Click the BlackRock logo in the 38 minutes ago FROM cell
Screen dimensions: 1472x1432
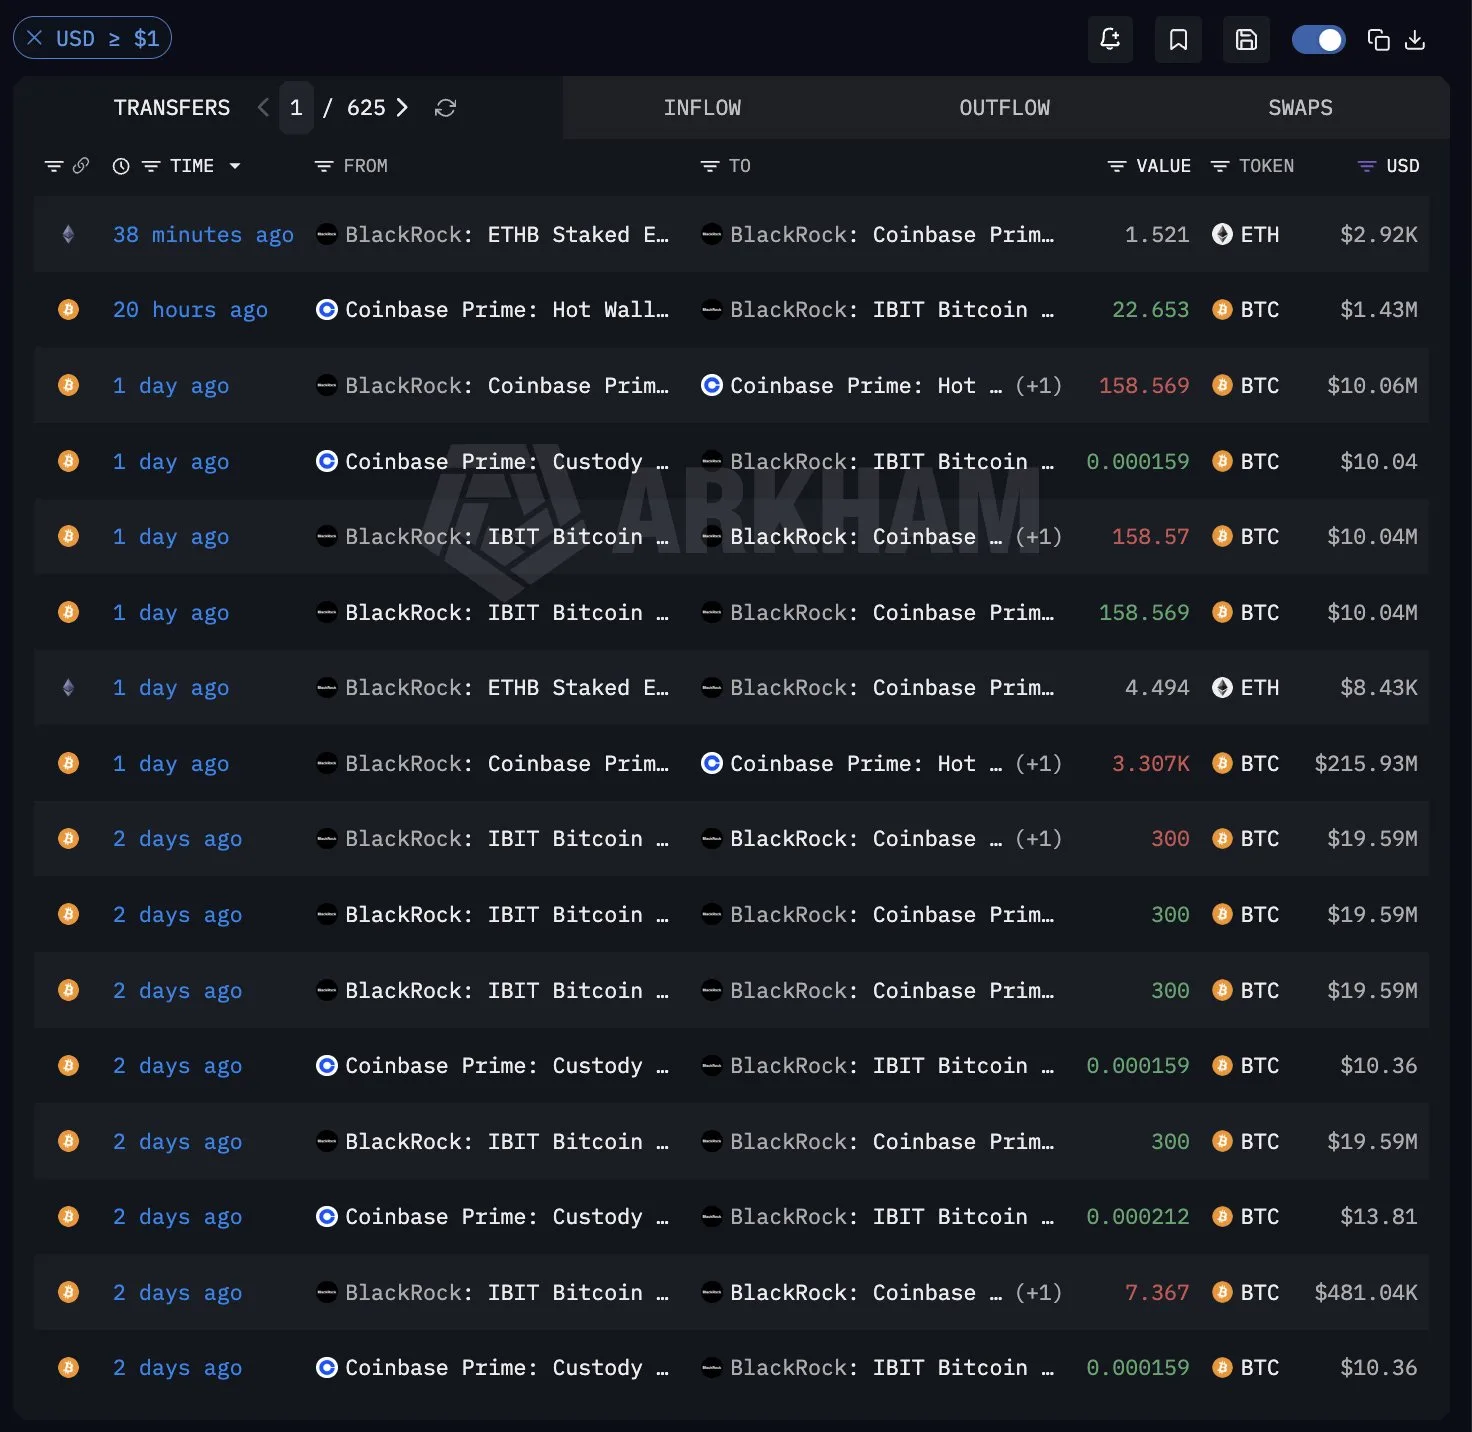tap(326, 235)
